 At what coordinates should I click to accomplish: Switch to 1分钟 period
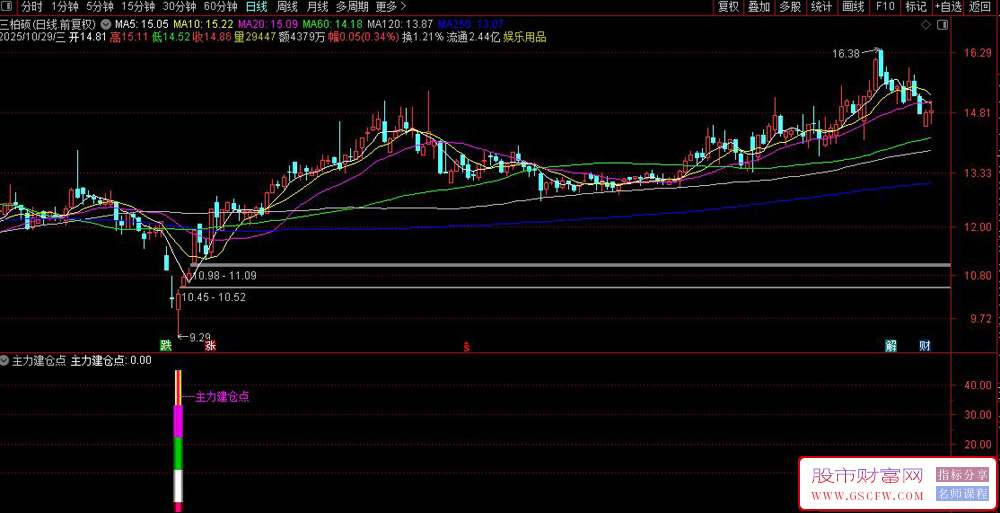(x=64, y=7)
